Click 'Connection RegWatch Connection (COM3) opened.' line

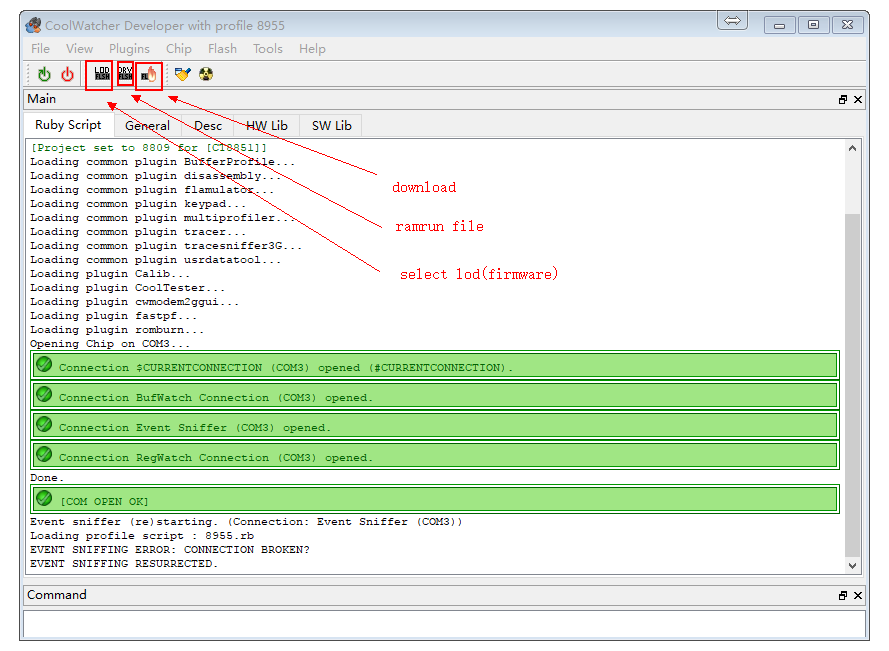(435, 456)
